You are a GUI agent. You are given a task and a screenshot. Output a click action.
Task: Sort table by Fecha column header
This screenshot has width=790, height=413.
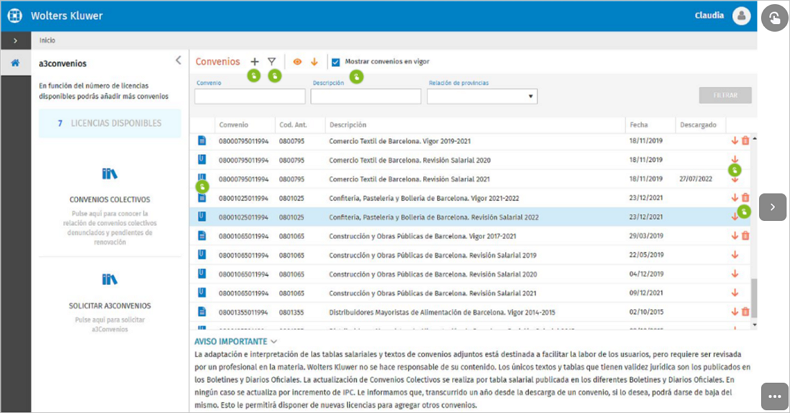click(638, 124)
